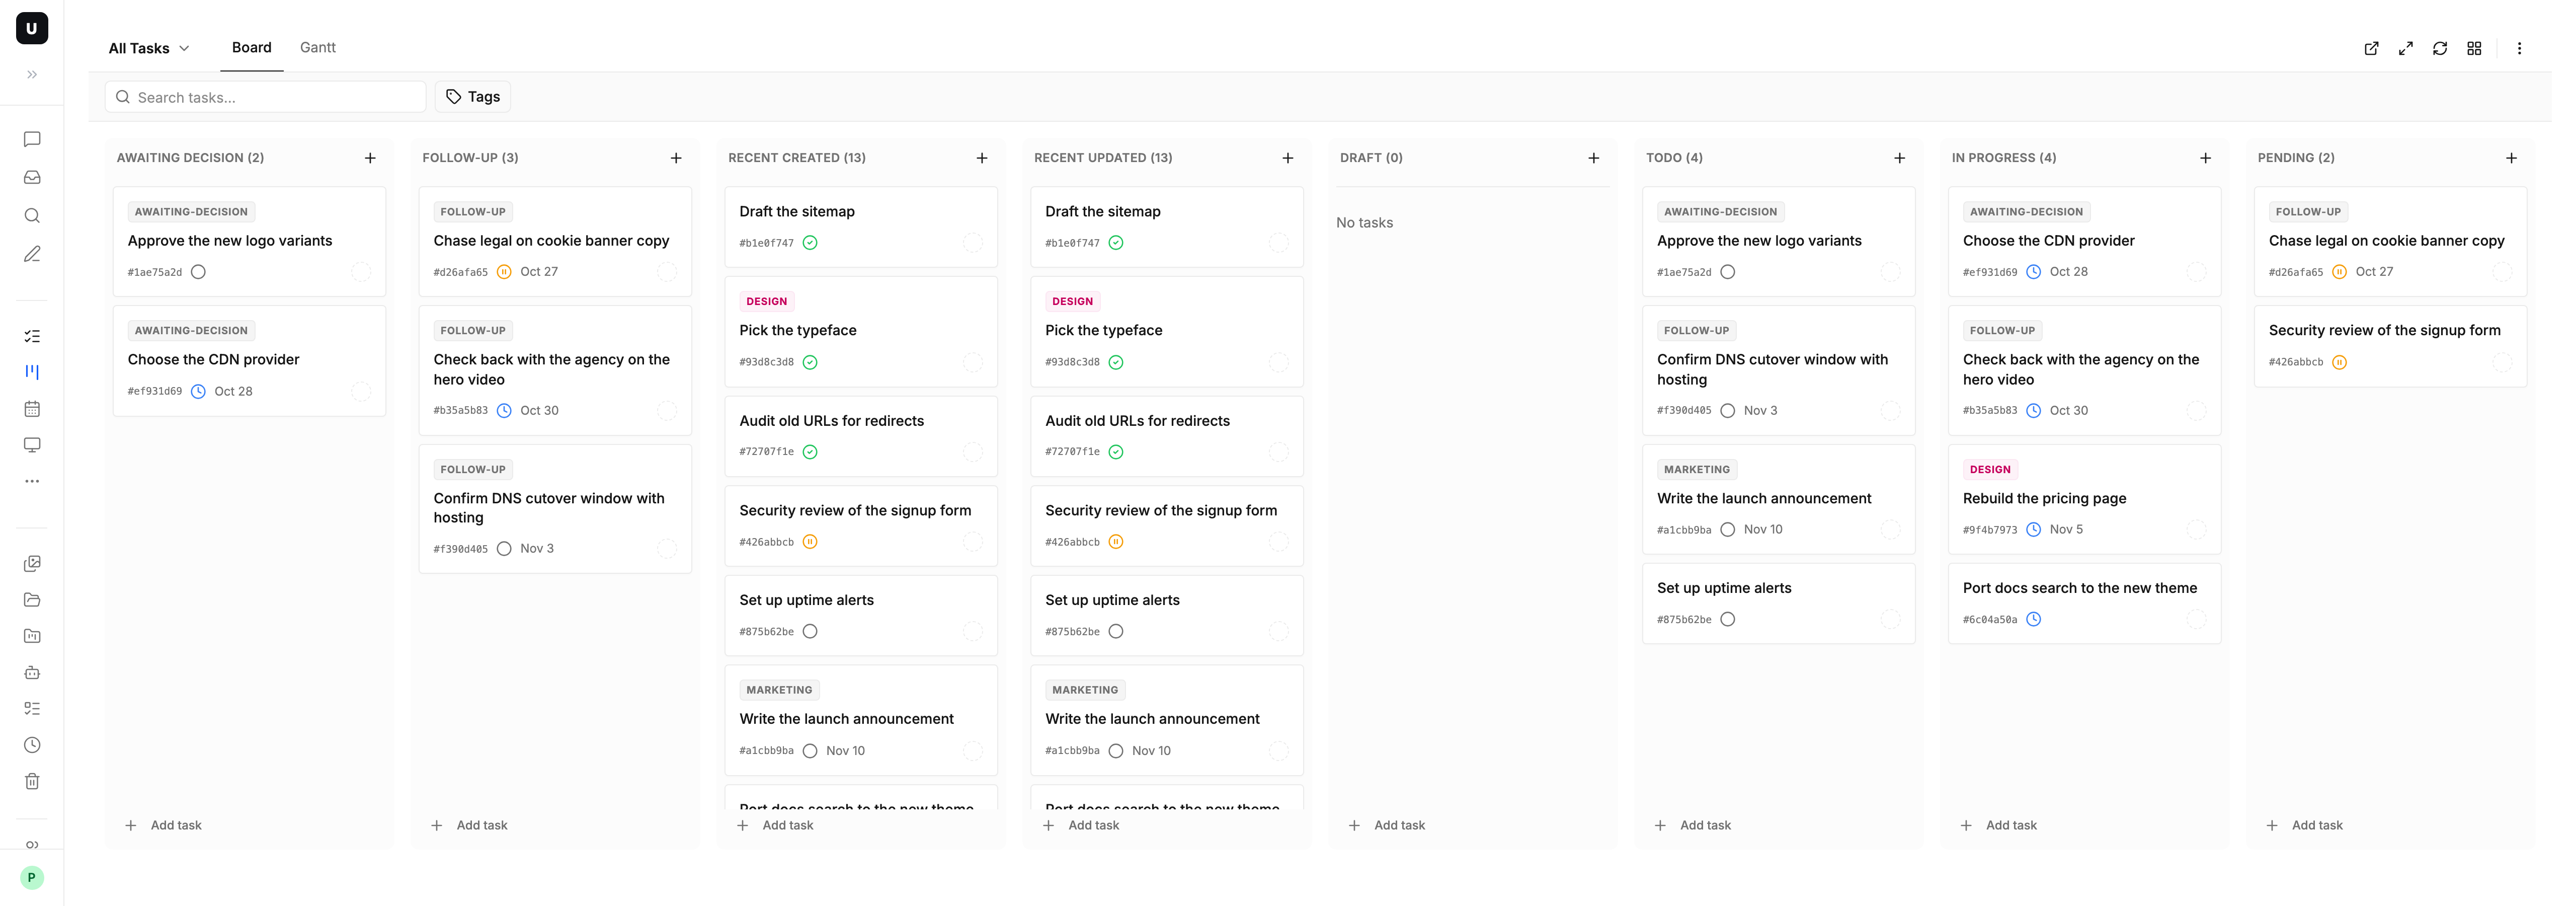Toggle status circle on Set up uptime alerts in Todo column
The image size is (2576, 906).
[1727, 619]
